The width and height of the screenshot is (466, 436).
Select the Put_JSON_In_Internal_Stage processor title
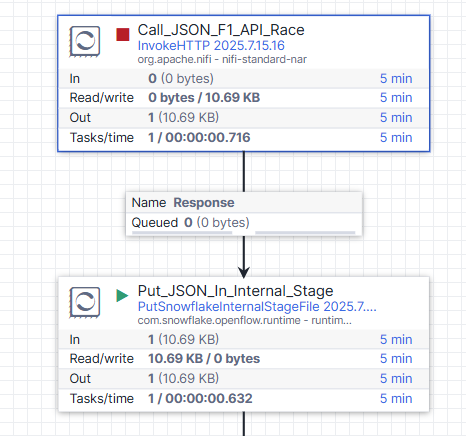point(235,291)
